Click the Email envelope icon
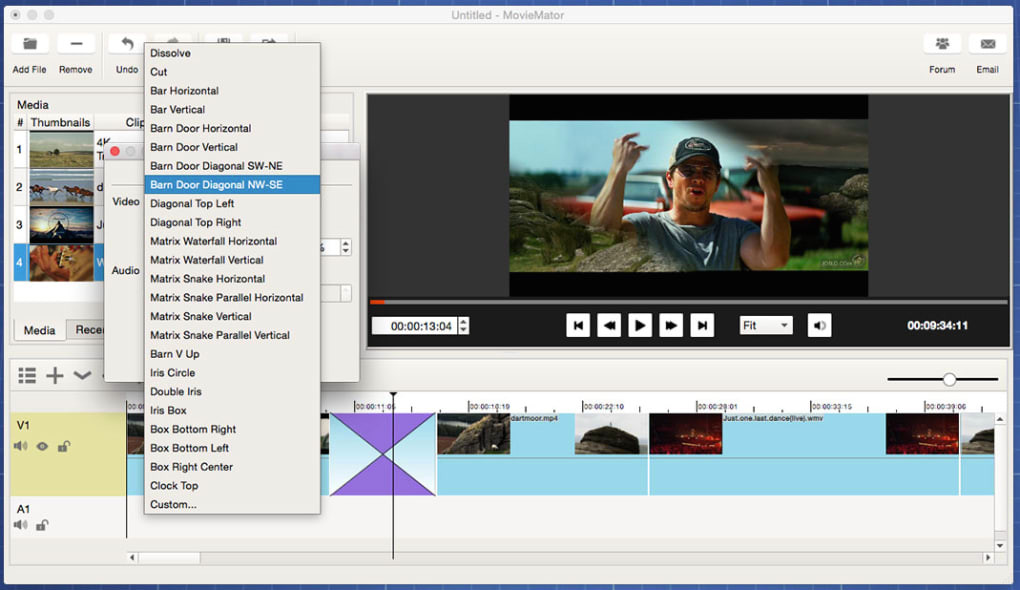The height and width of the screenshot is (590, 1020). point(987,44)
